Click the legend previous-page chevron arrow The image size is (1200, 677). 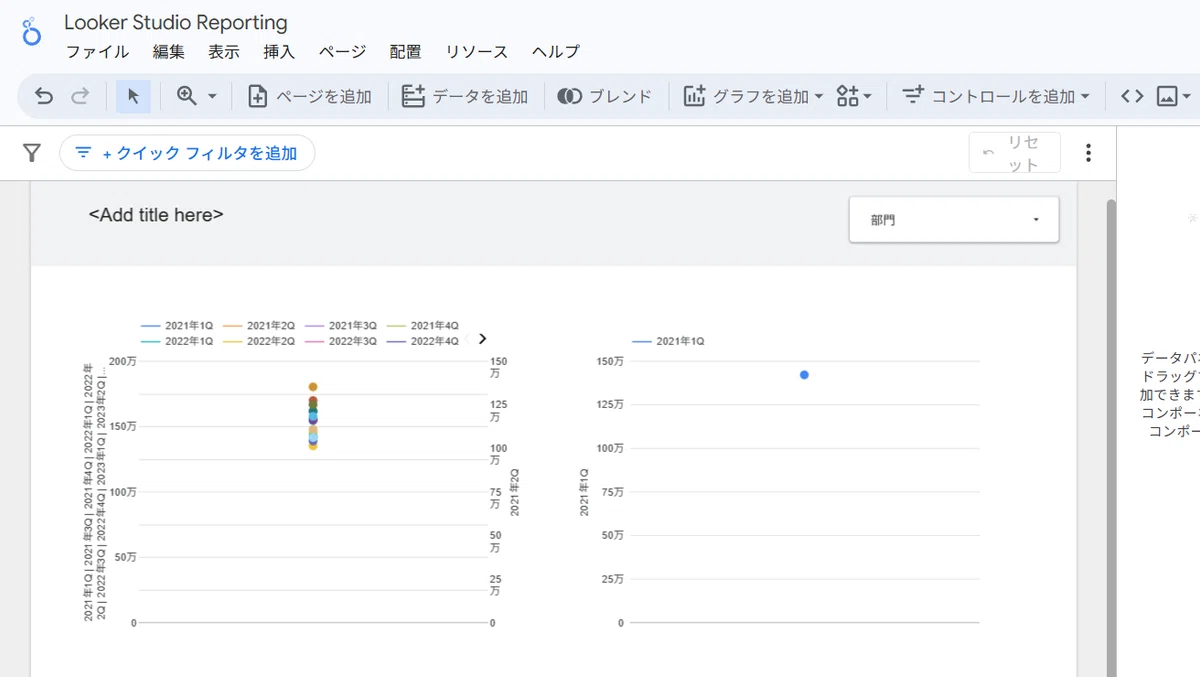click(467, 339)
